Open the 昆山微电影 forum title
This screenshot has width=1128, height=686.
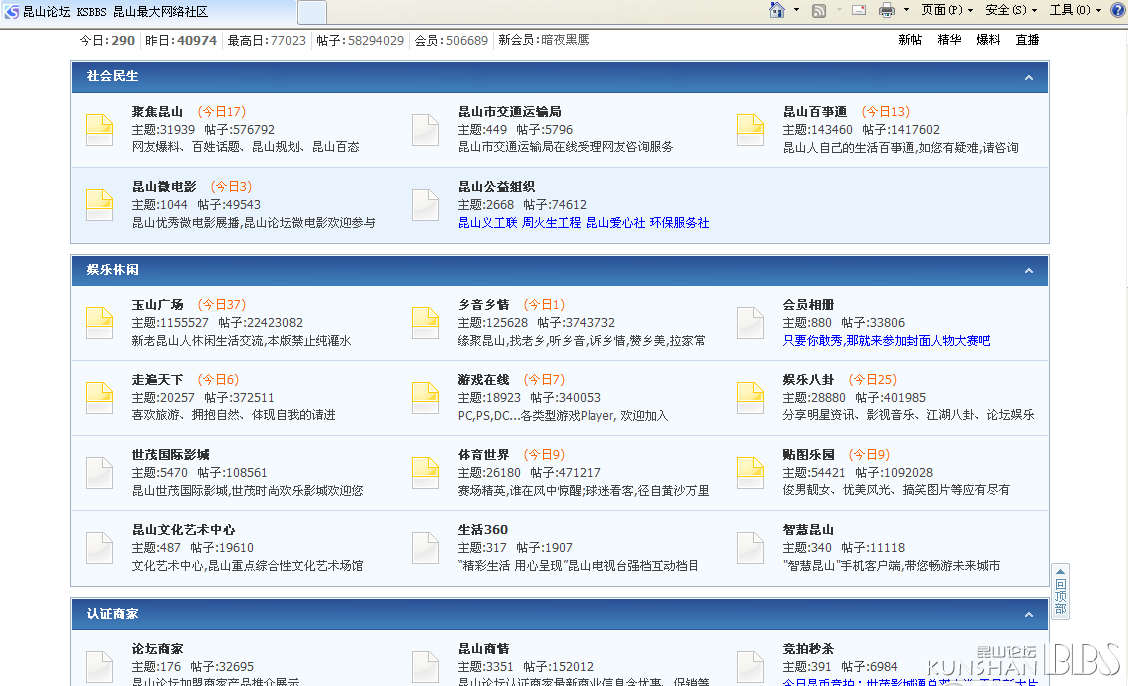(x=164, y=186)
